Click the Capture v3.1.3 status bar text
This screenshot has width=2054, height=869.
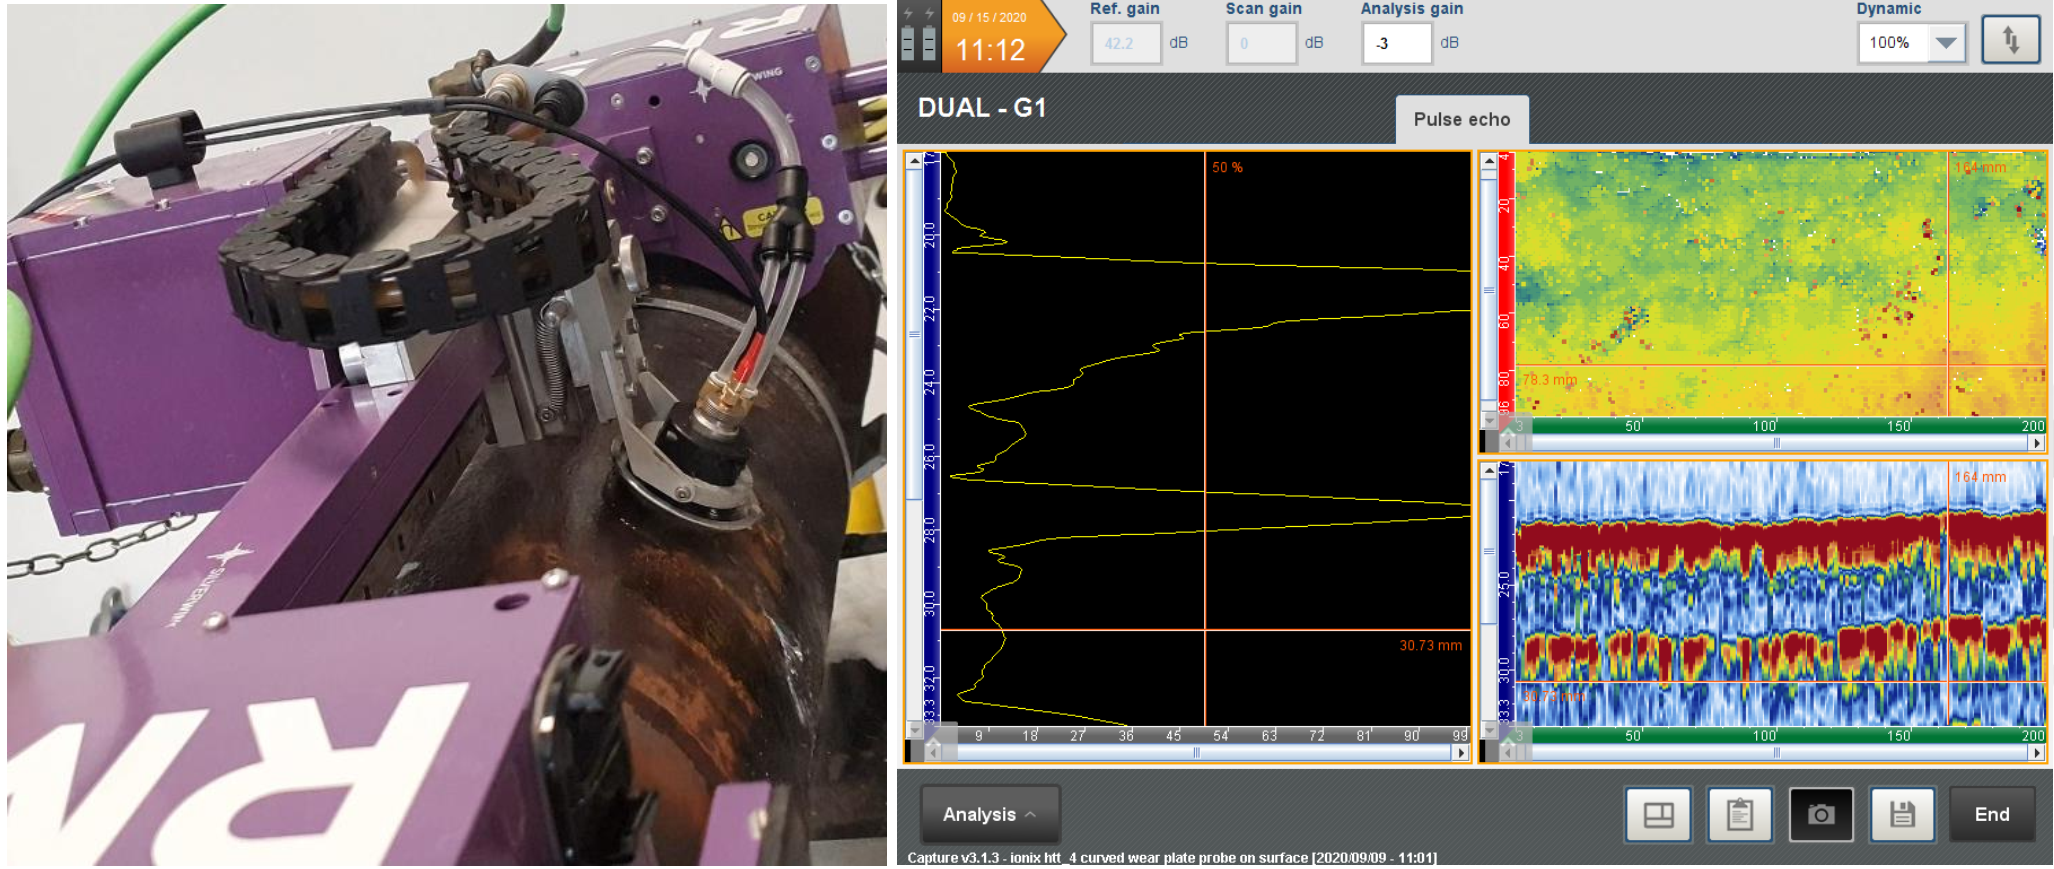point(1172,858)
